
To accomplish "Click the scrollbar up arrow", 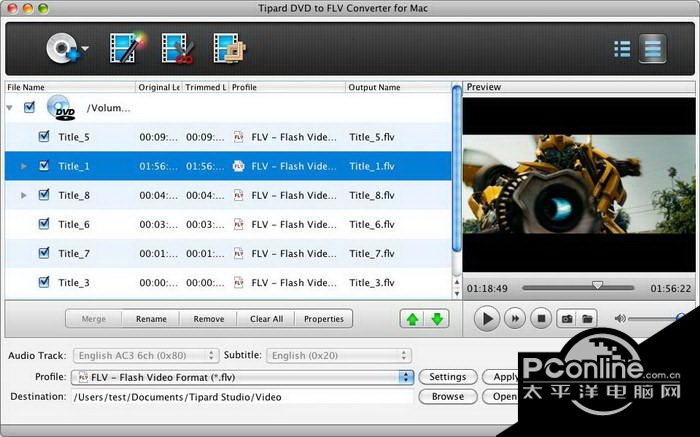I will 457,282.
